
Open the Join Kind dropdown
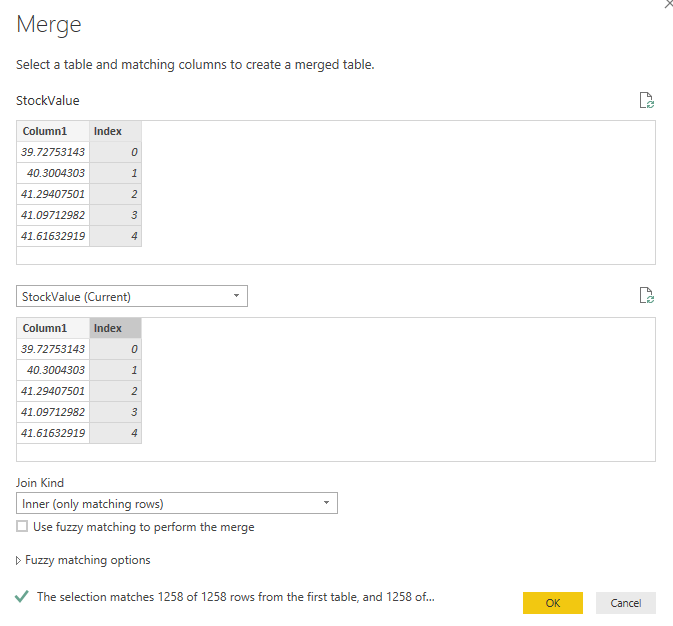click(x=177, y=503)
